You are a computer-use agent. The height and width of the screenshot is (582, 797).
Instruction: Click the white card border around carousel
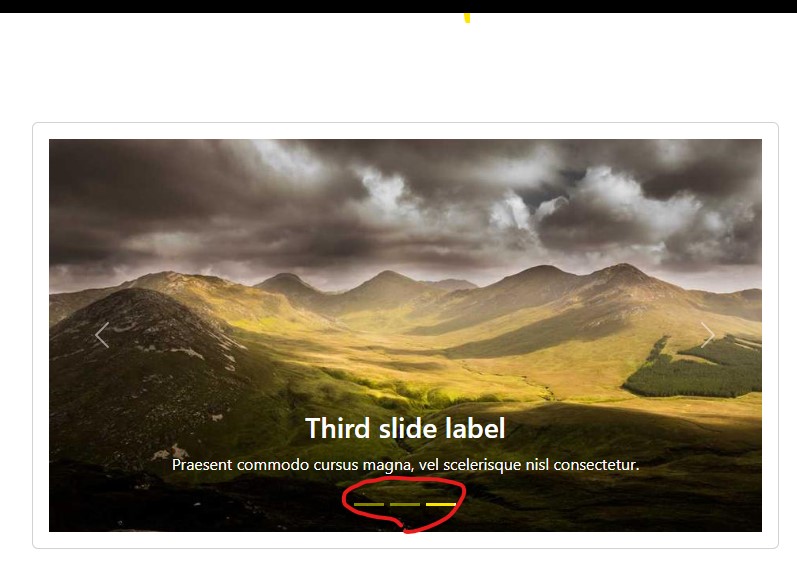(x=405, y=123)
